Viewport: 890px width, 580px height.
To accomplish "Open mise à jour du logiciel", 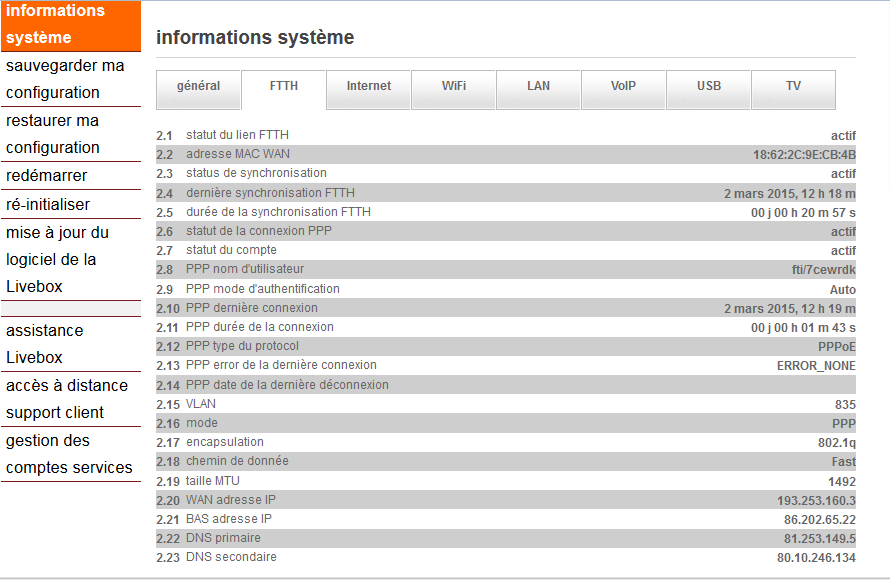I will tap(58, 259).
